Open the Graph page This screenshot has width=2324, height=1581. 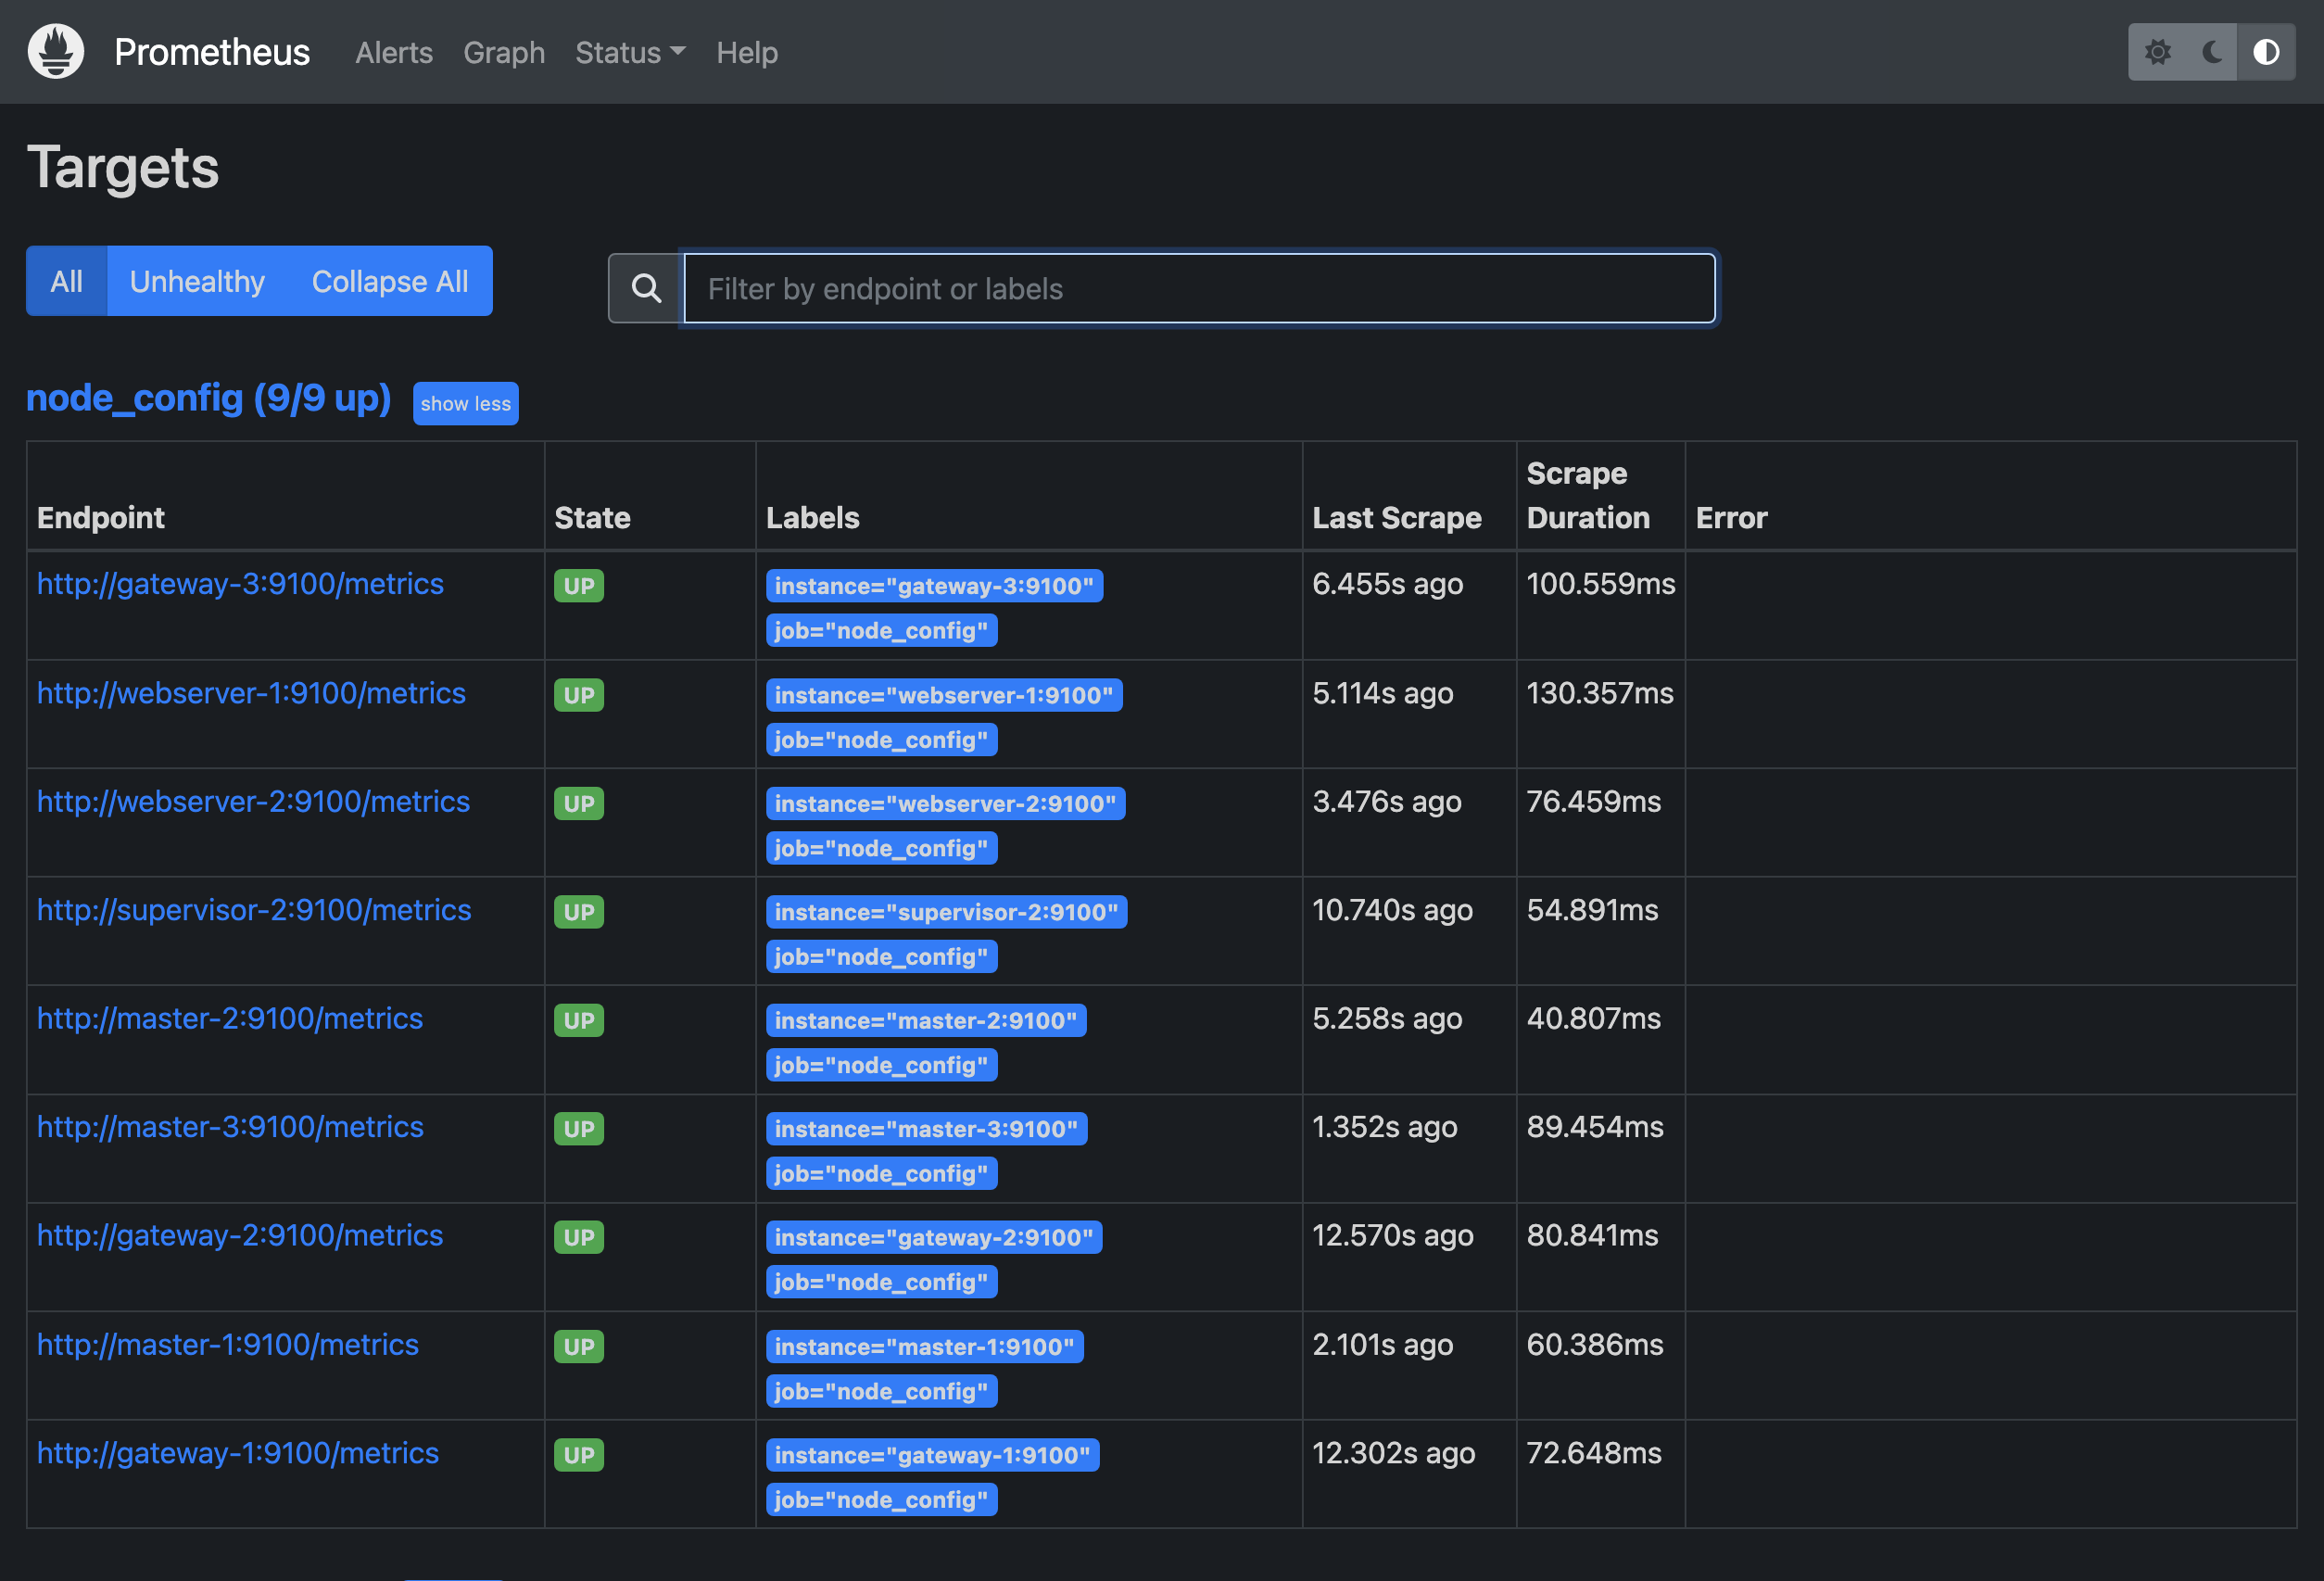pyautogui.click(x=504, y=52)
